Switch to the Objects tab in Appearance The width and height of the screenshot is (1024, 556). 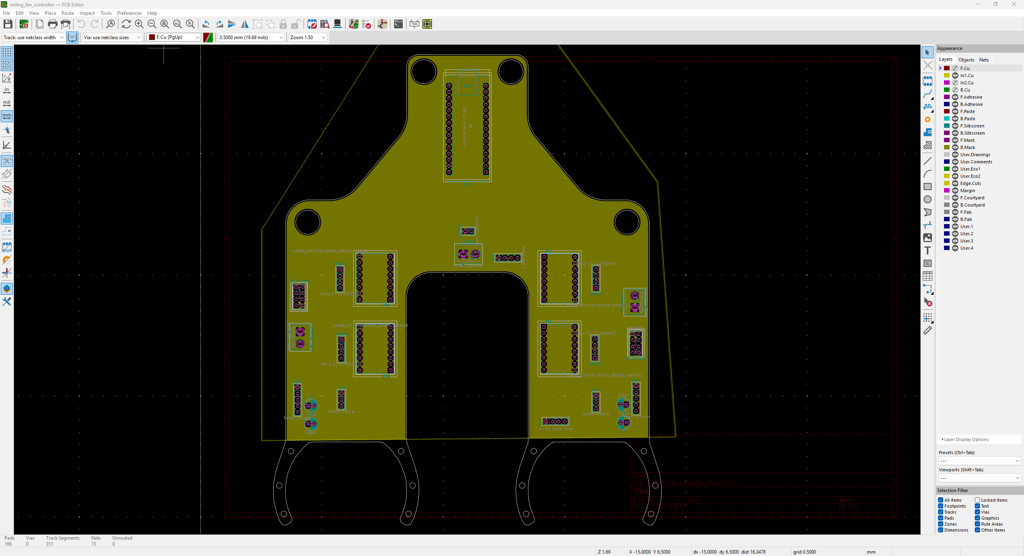966,59
